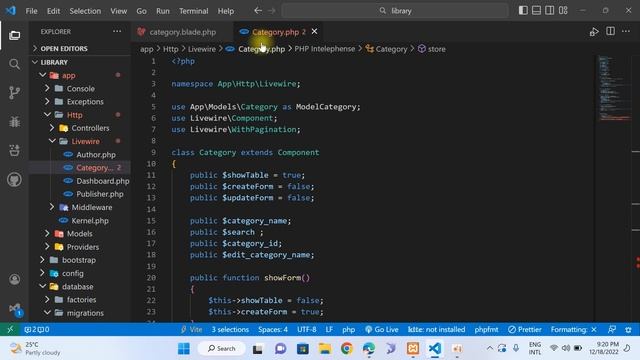640x360 pixels.
Task: Open Chrome from the taskbar
Action: pos(347,349)
